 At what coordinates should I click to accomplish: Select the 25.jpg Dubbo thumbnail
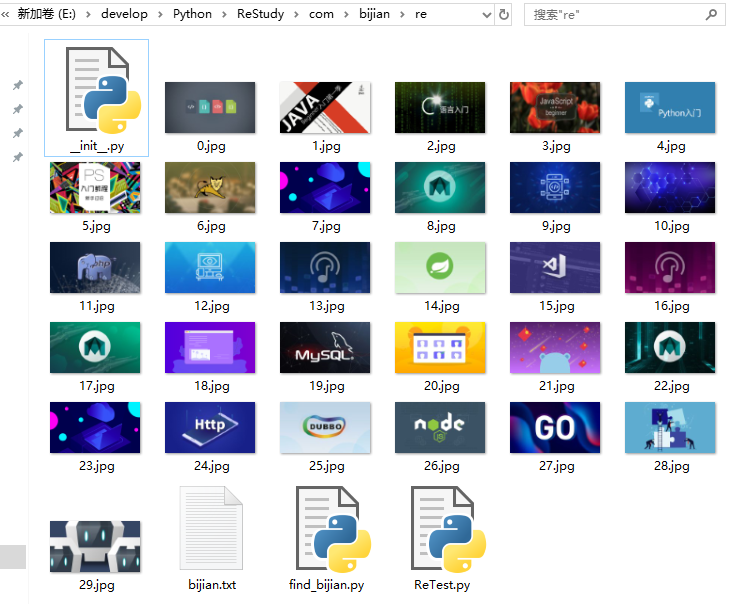click(x=325, y=427)
